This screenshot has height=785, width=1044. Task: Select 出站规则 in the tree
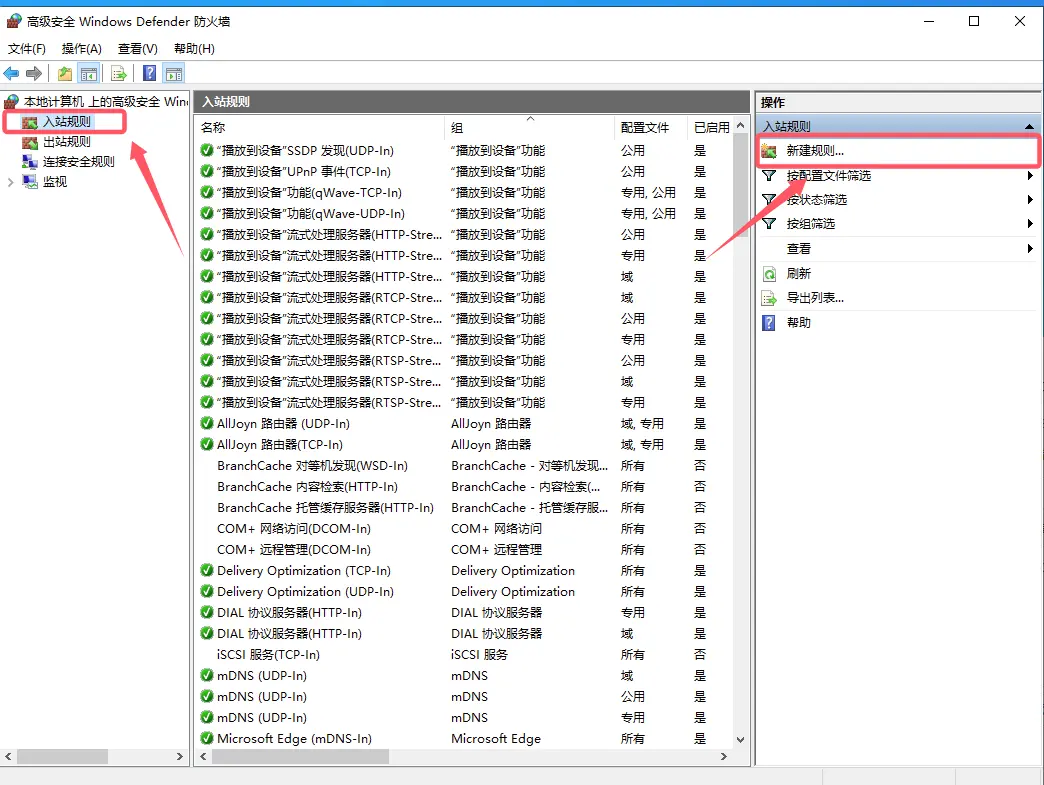click(x=67, y=142)
